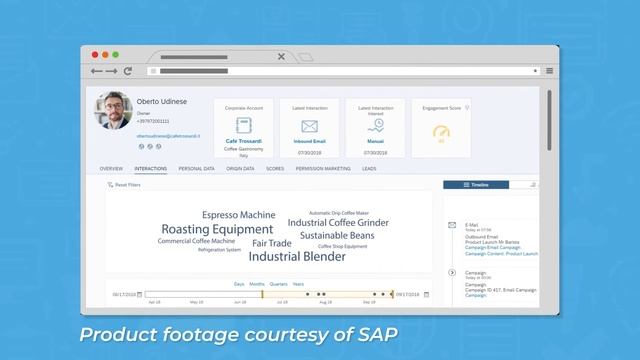Click the Coffee Shop Equipment tag
Screen dimensions: 640x360
[x=342, y=246]
